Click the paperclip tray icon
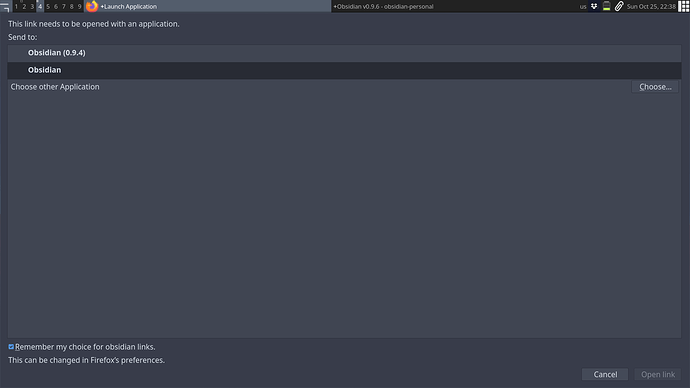 619,6
